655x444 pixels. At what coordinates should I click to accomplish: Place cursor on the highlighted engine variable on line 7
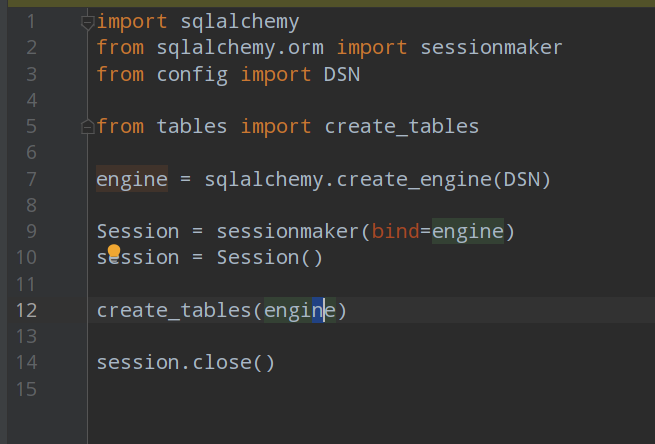[x=131, y=180]
